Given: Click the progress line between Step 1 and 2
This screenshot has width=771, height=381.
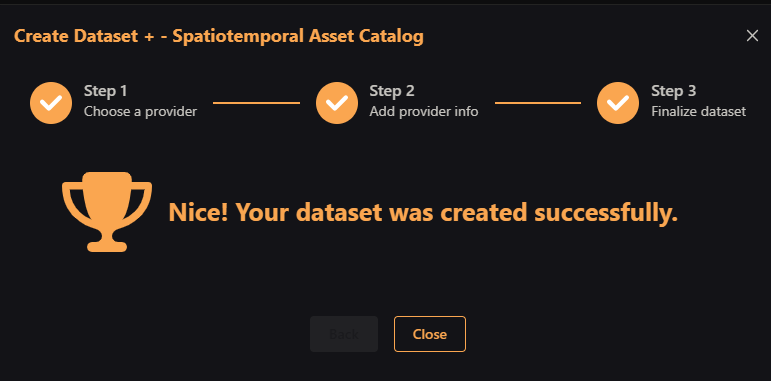Looking at the screenshot, I should [x=256, y=103].
